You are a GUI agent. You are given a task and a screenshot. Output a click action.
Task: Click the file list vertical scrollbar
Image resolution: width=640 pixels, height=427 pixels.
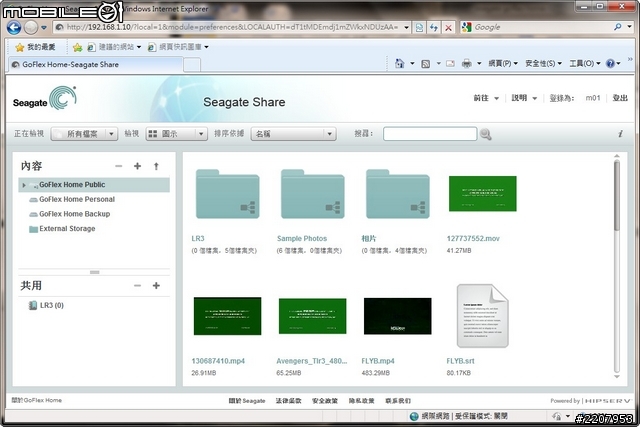click(x=617, y=267)
